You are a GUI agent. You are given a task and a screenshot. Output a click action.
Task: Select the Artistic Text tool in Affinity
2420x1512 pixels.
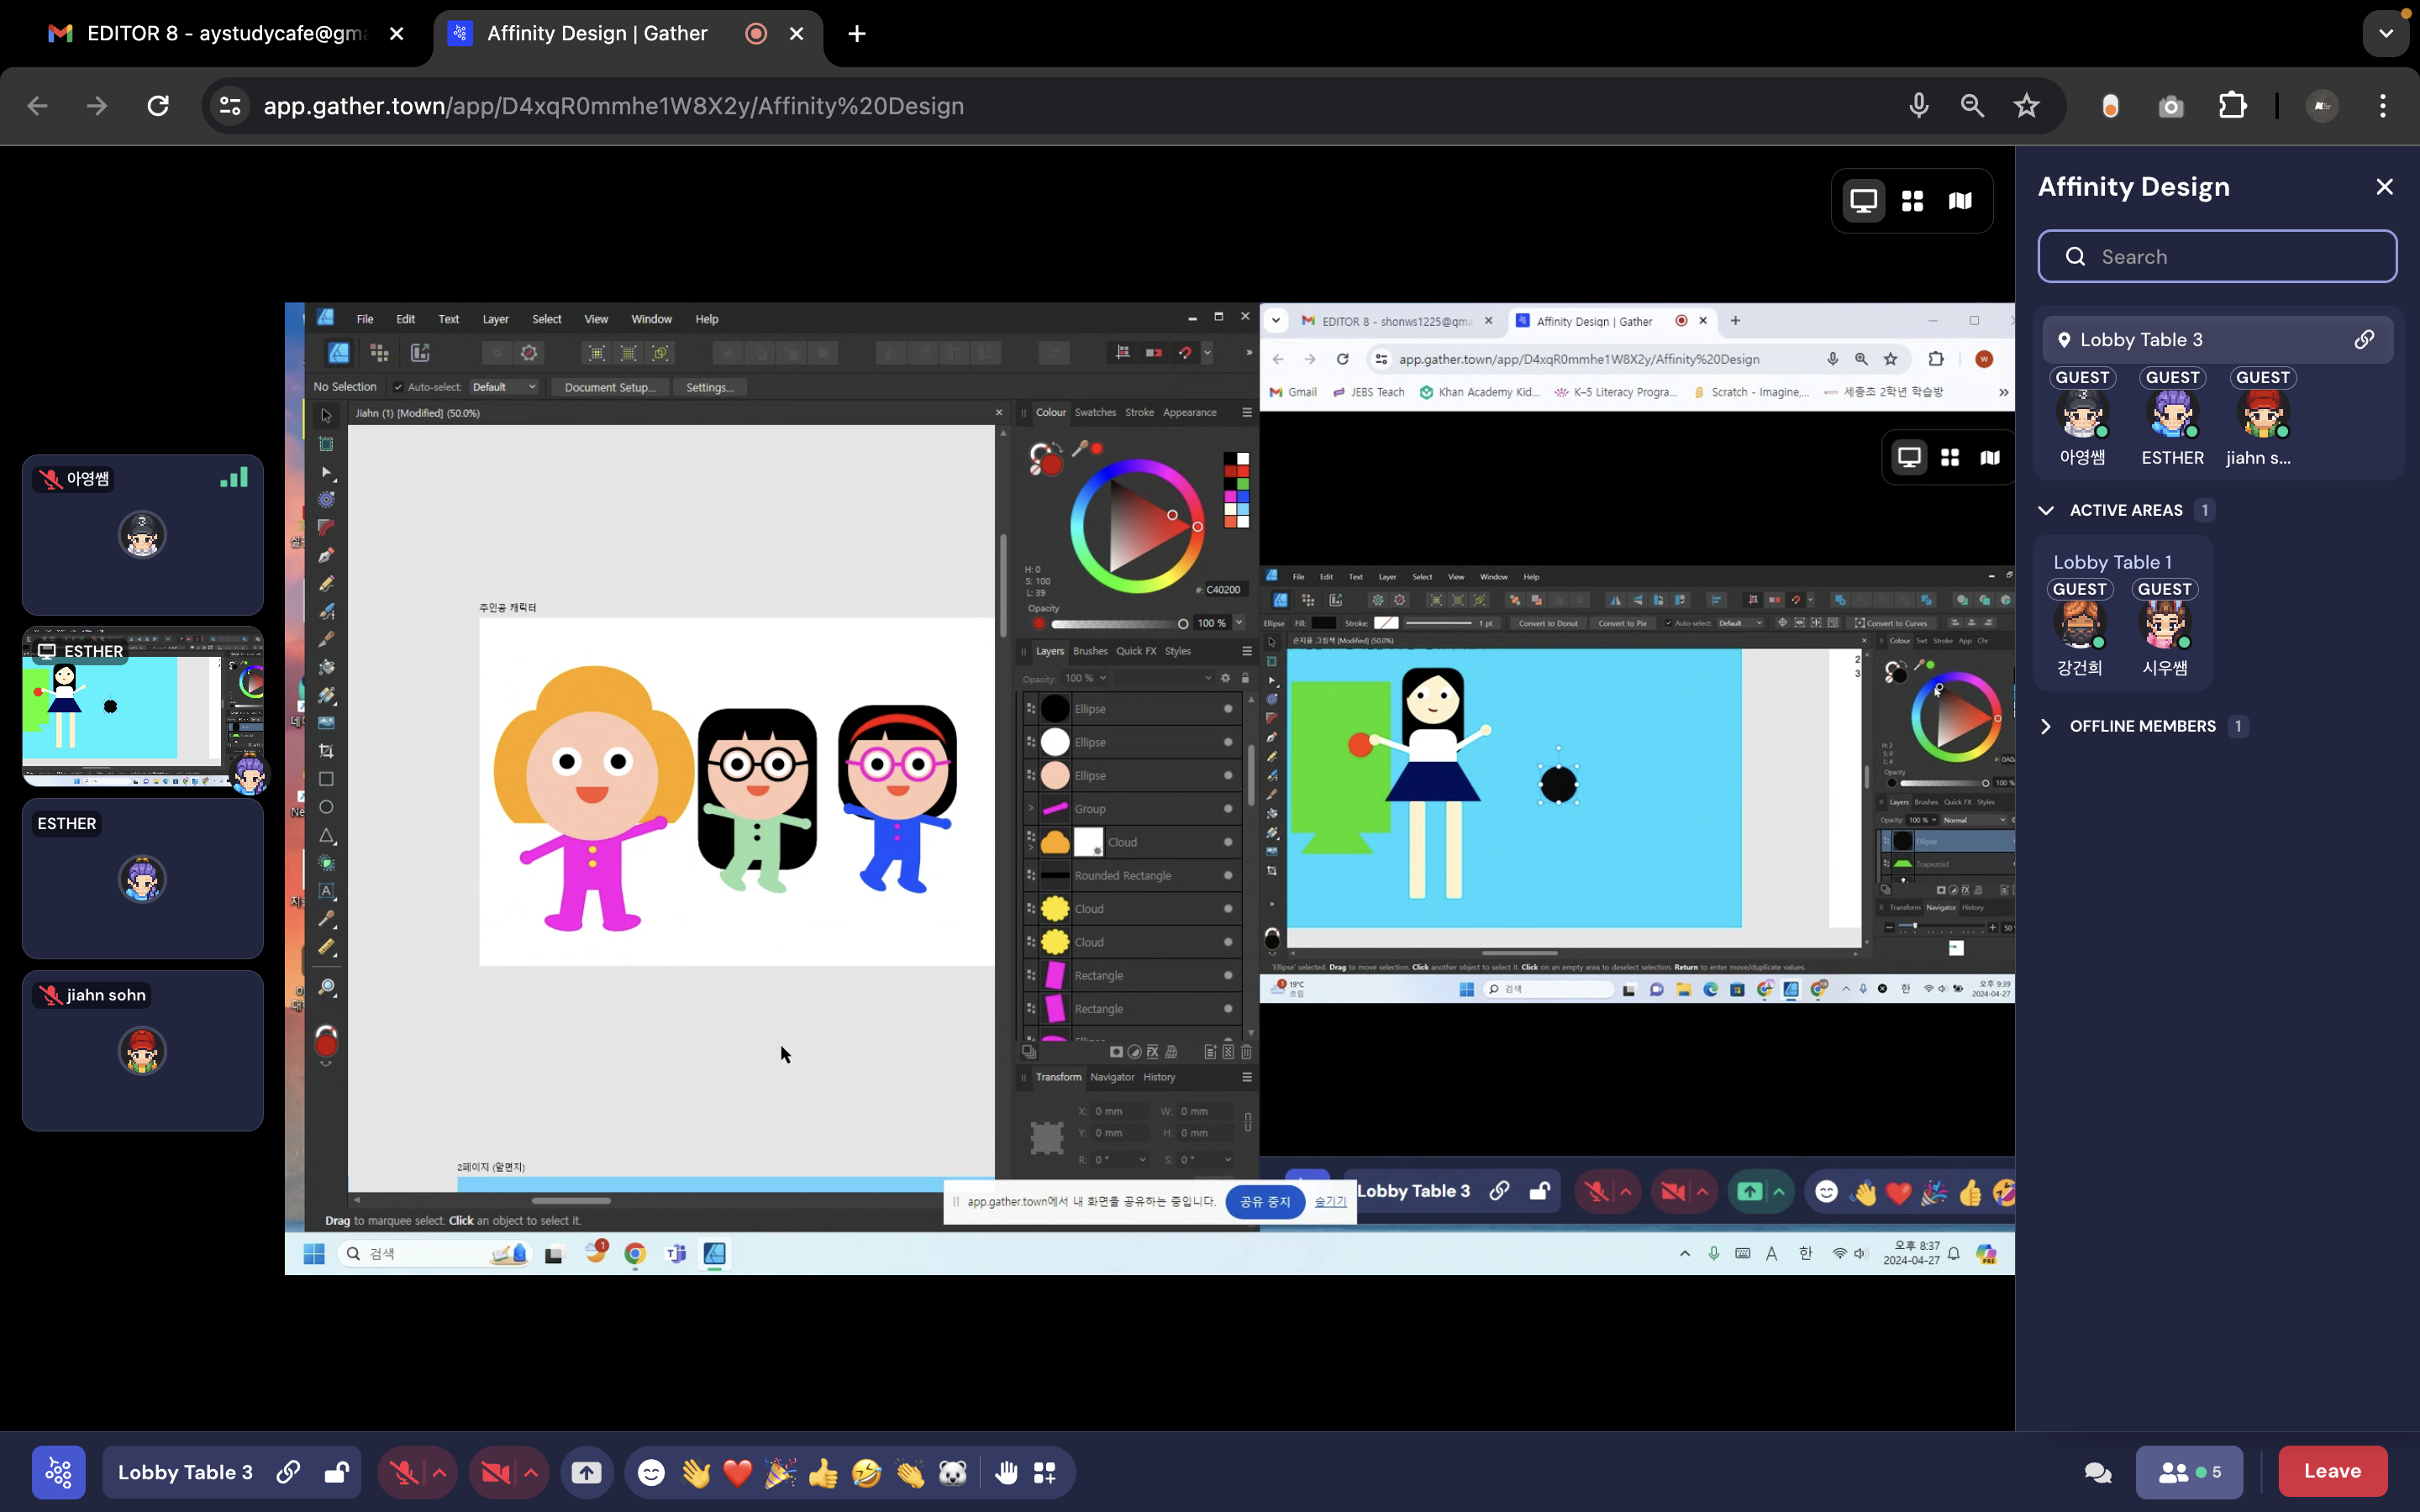point(326,891)
